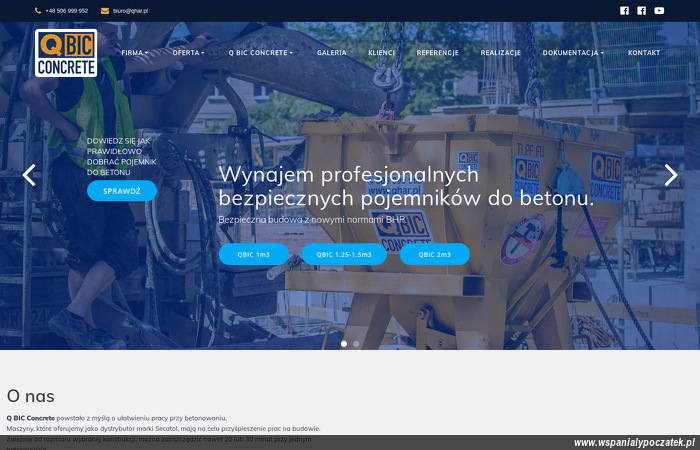Open the GALERIA page
700x450 pixels.
[x=332, y=53]
